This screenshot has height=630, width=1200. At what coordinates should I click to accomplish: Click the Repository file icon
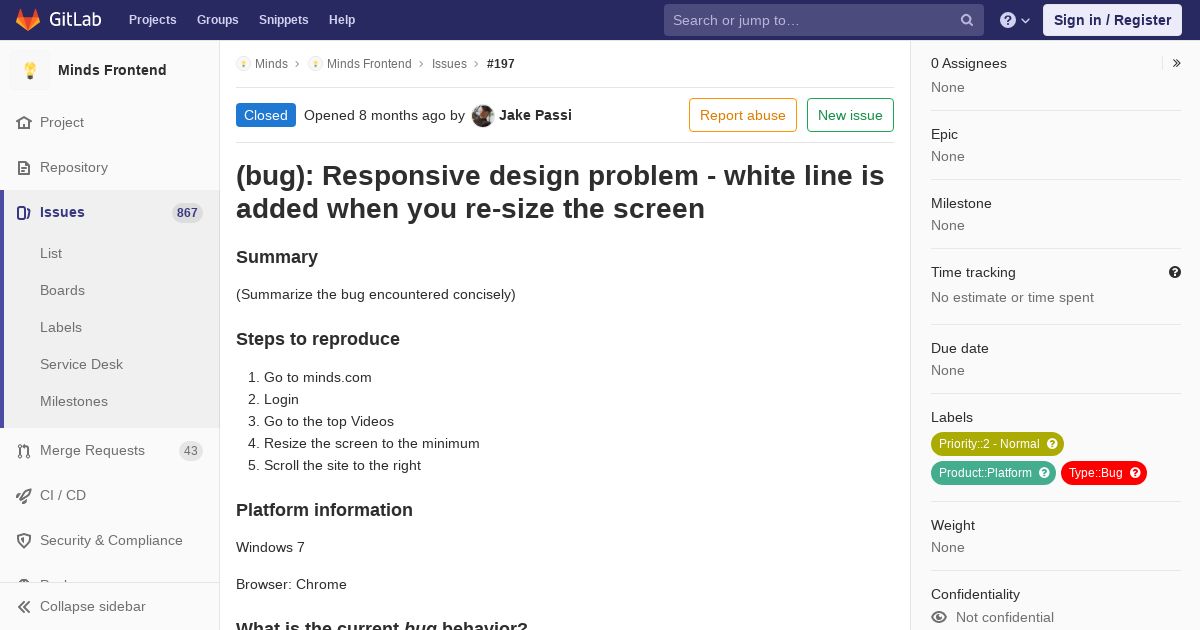tap(24, 168)
